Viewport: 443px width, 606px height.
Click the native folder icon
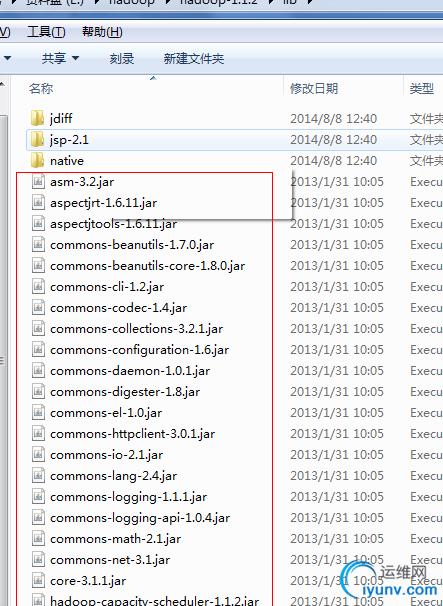[37, 160]
